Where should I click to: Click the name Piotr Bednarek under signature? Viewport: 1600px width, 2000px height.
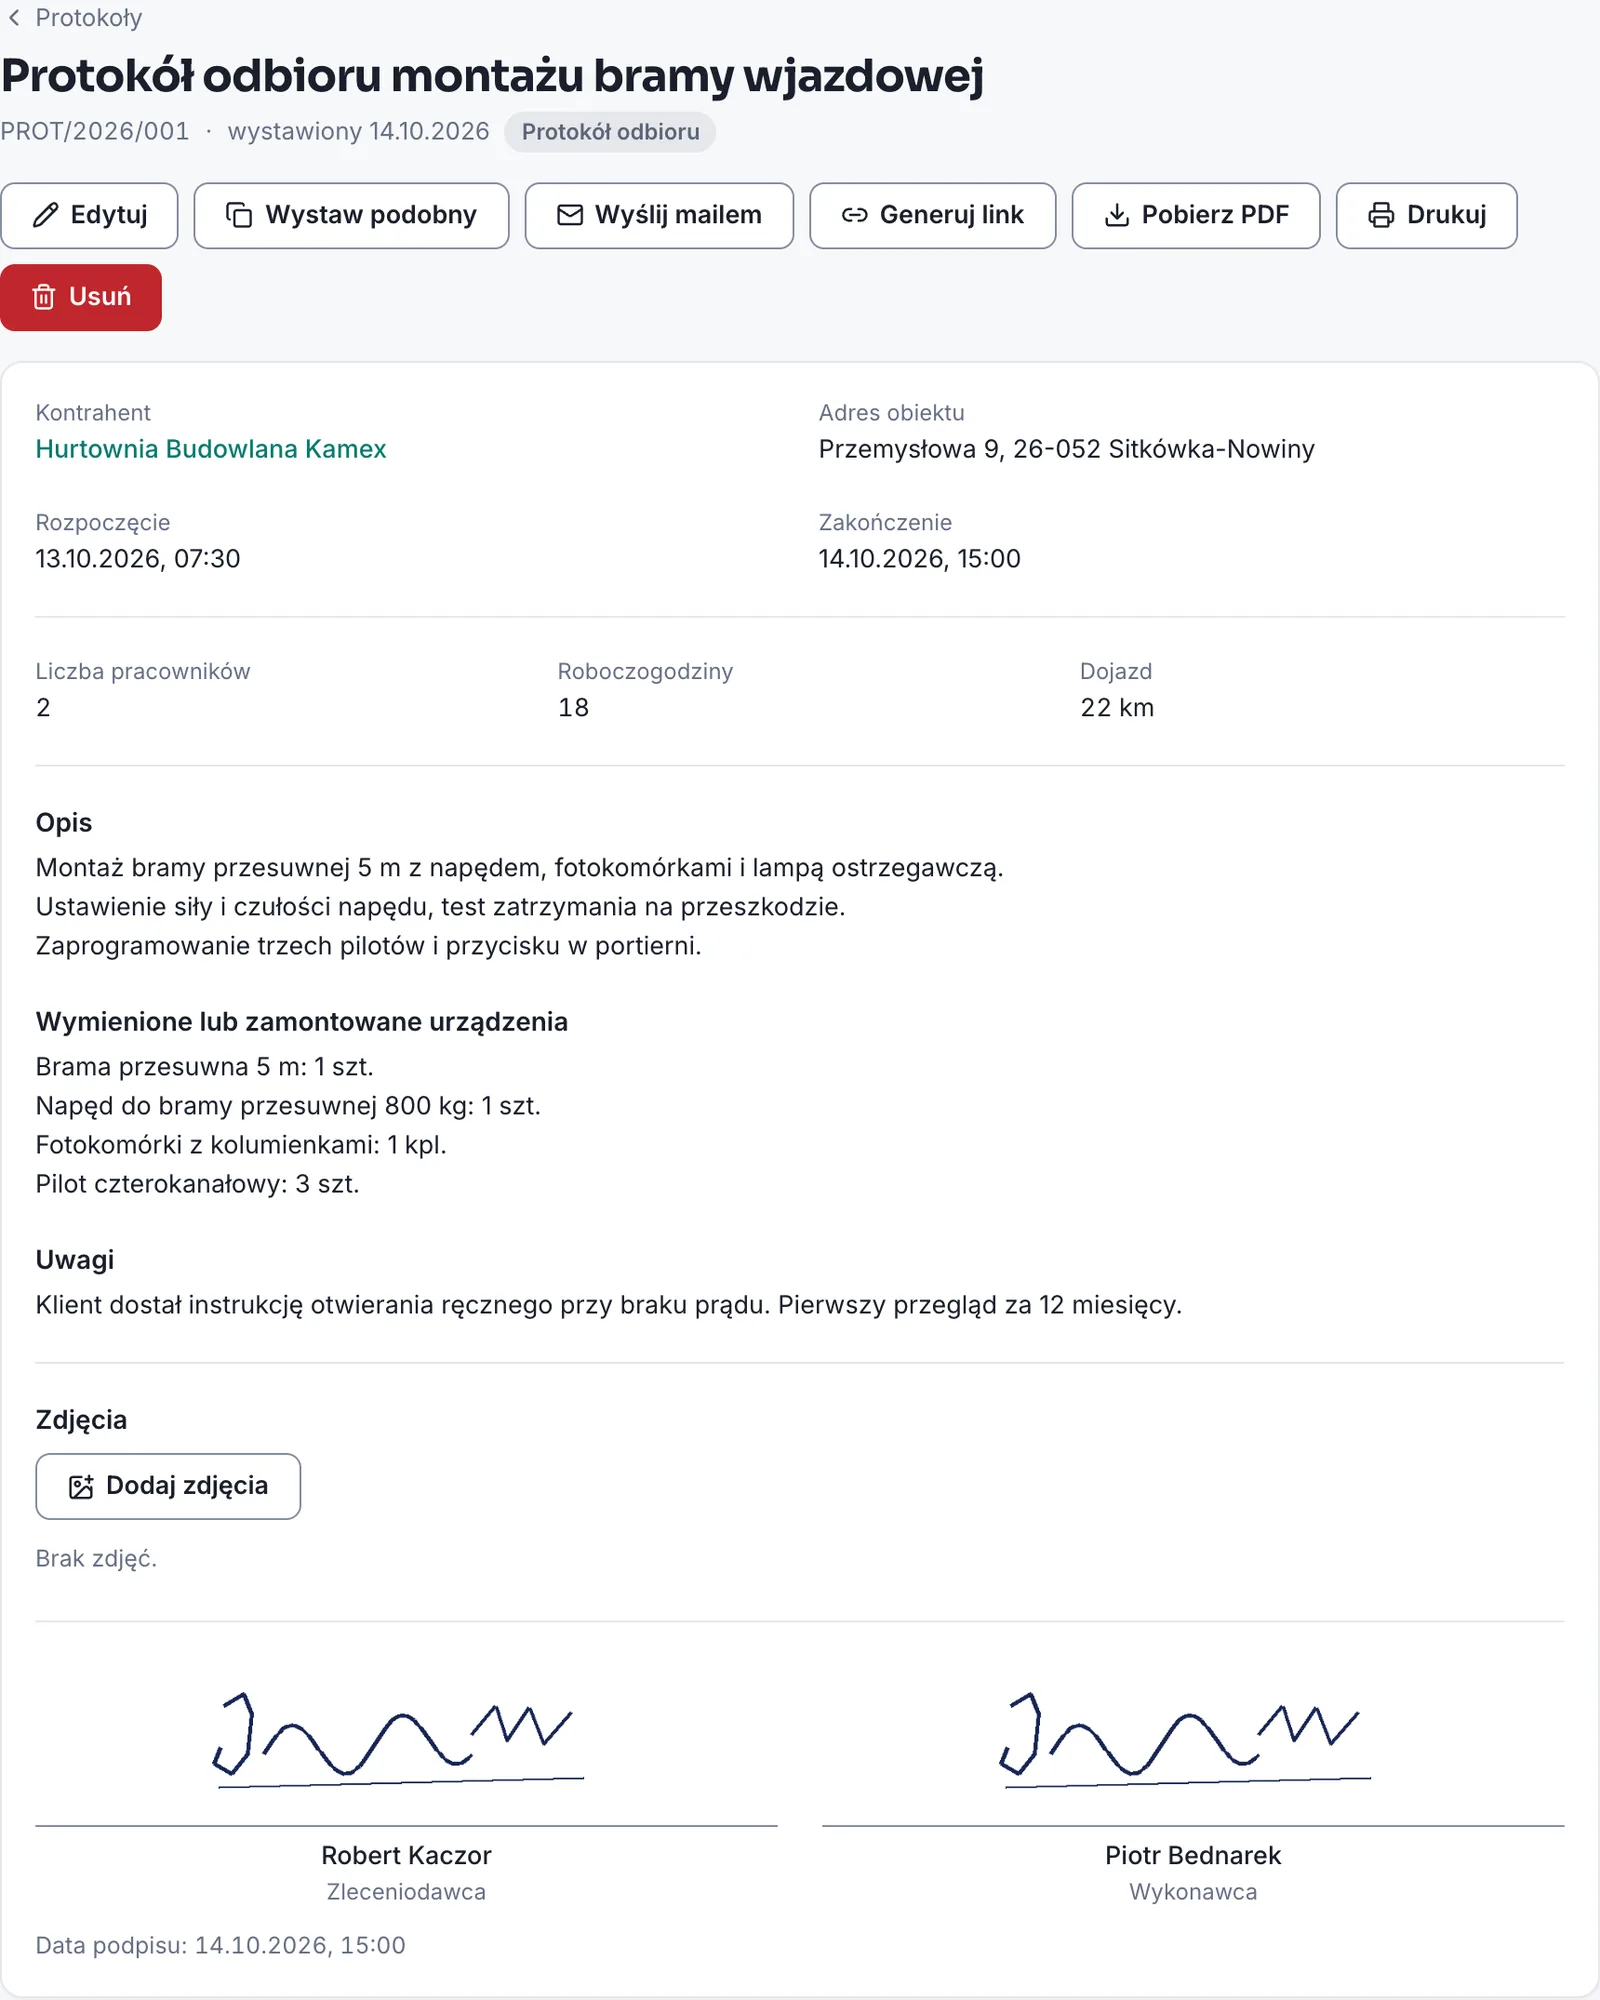pos(1193,1856)
